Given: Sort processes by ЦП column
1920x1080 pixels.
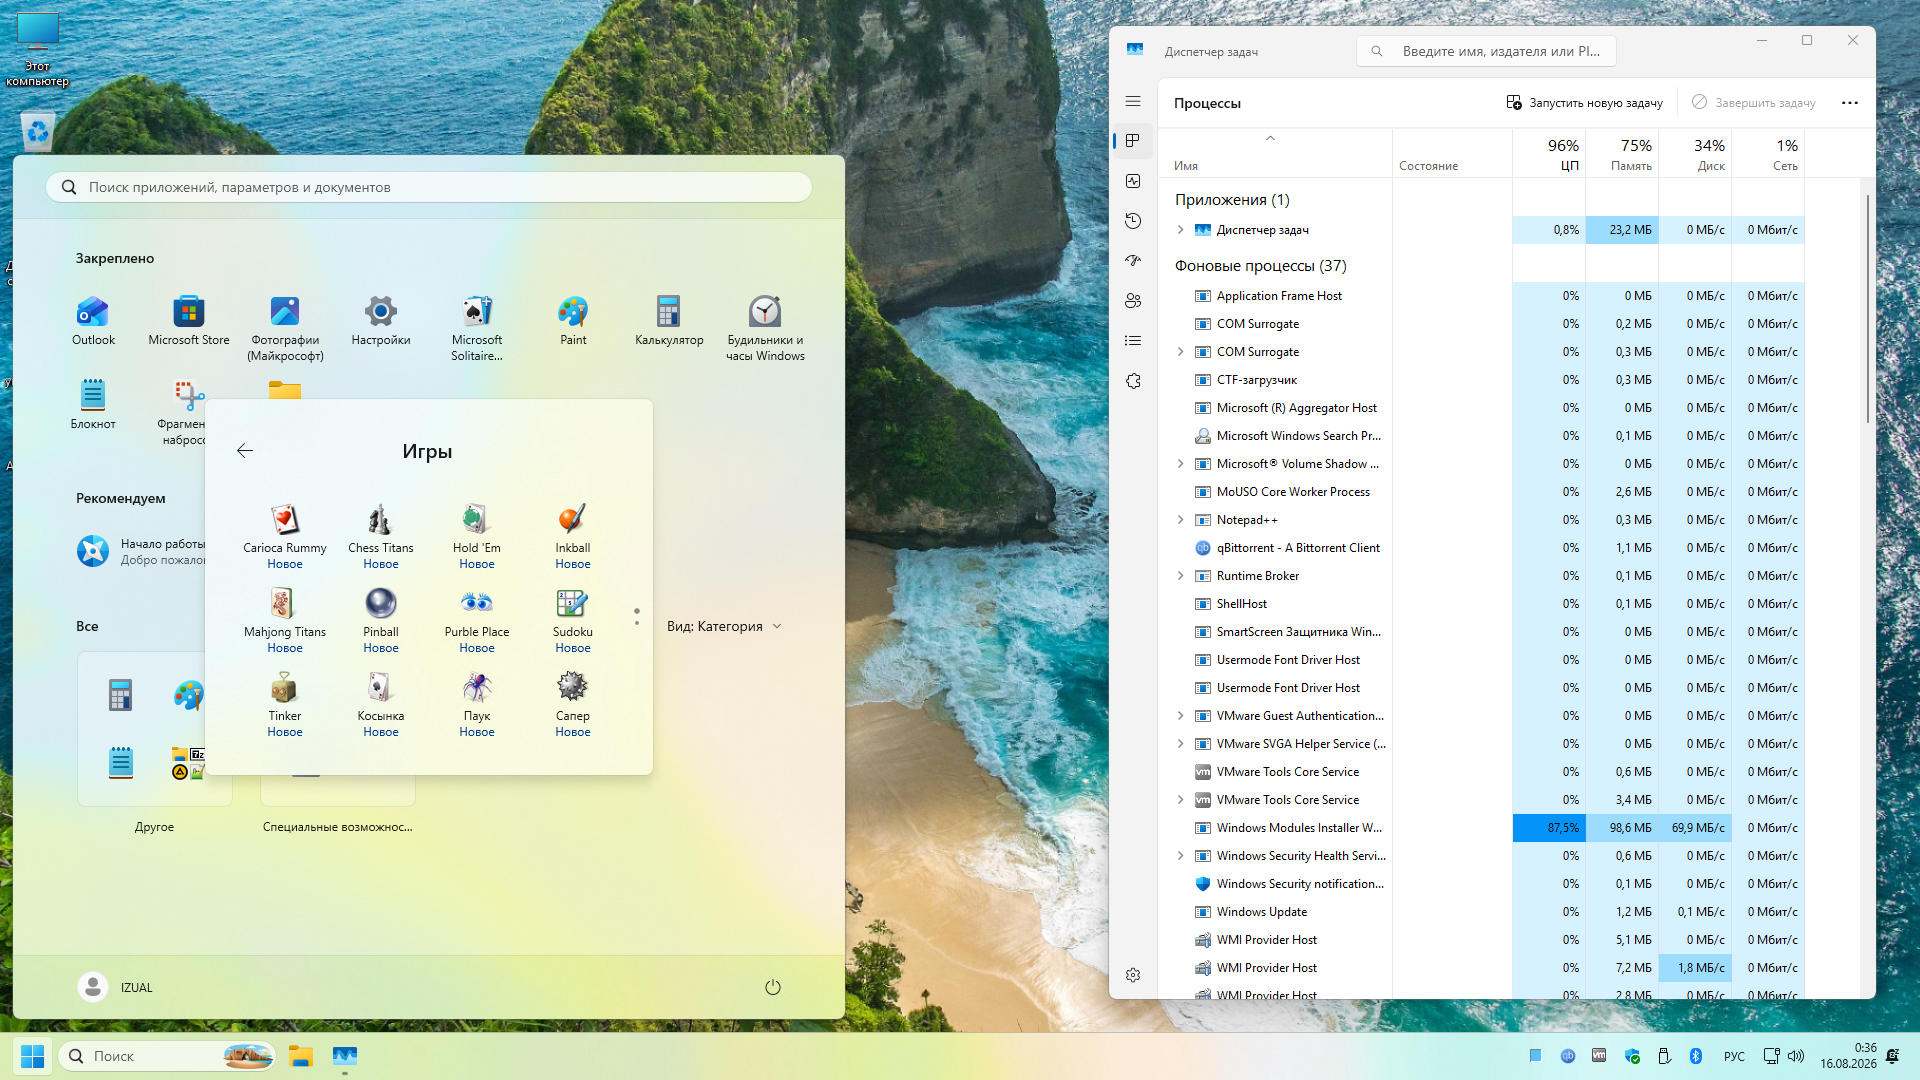Looking at the screenshot, I should (x=1549, y=154).
